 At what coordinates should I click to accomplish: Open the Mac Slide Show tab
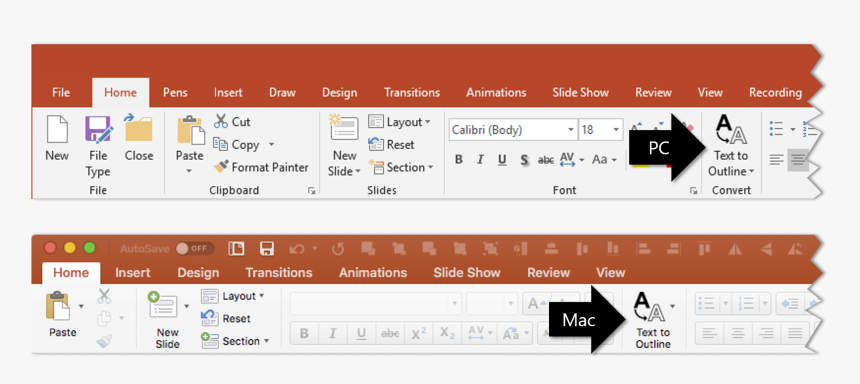click(467, 273)
